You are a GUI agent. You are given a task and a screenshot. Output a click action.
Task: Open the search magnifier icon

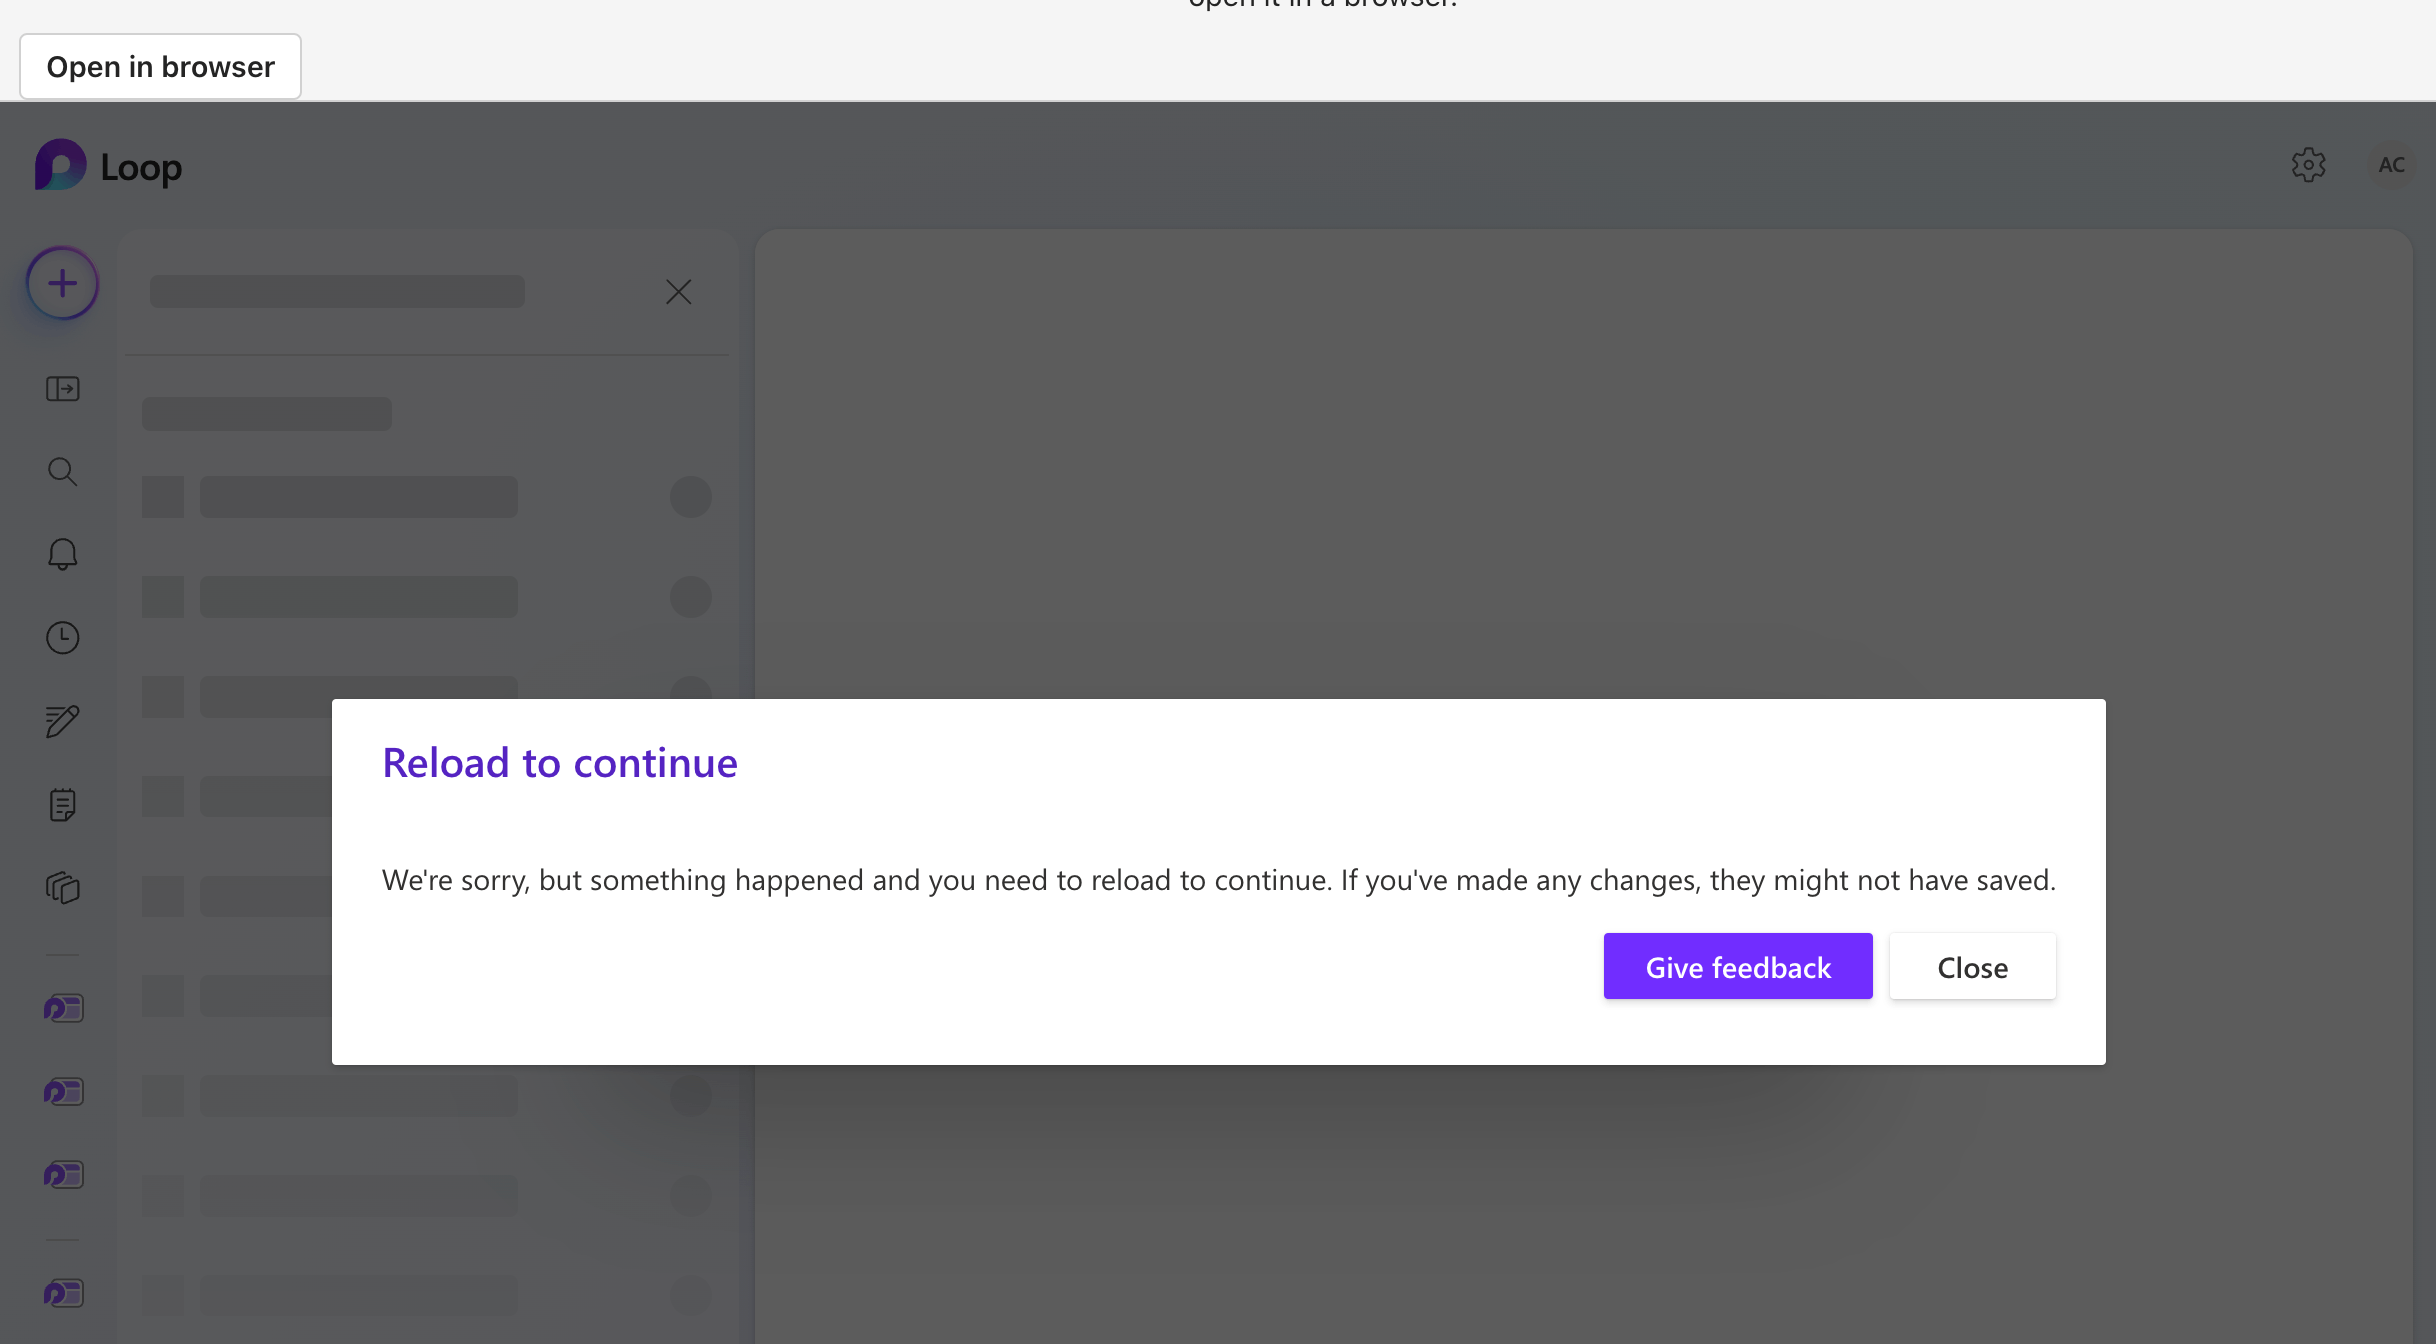[x=62, y=472]
